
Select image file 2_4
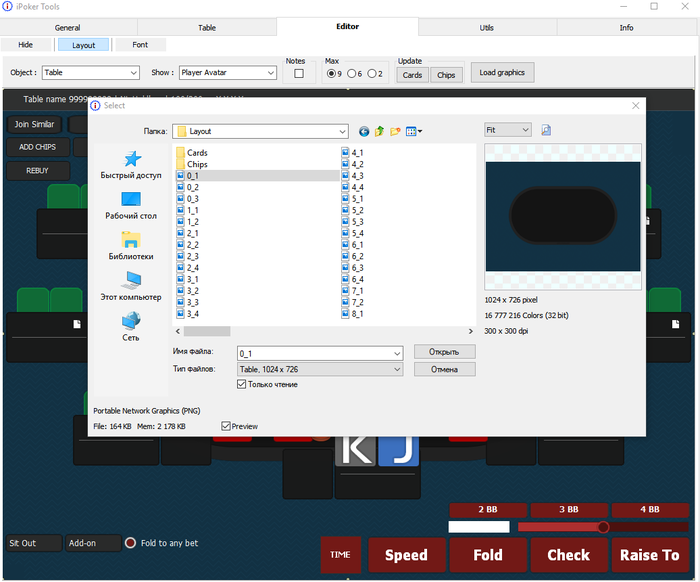pos(188,268)
